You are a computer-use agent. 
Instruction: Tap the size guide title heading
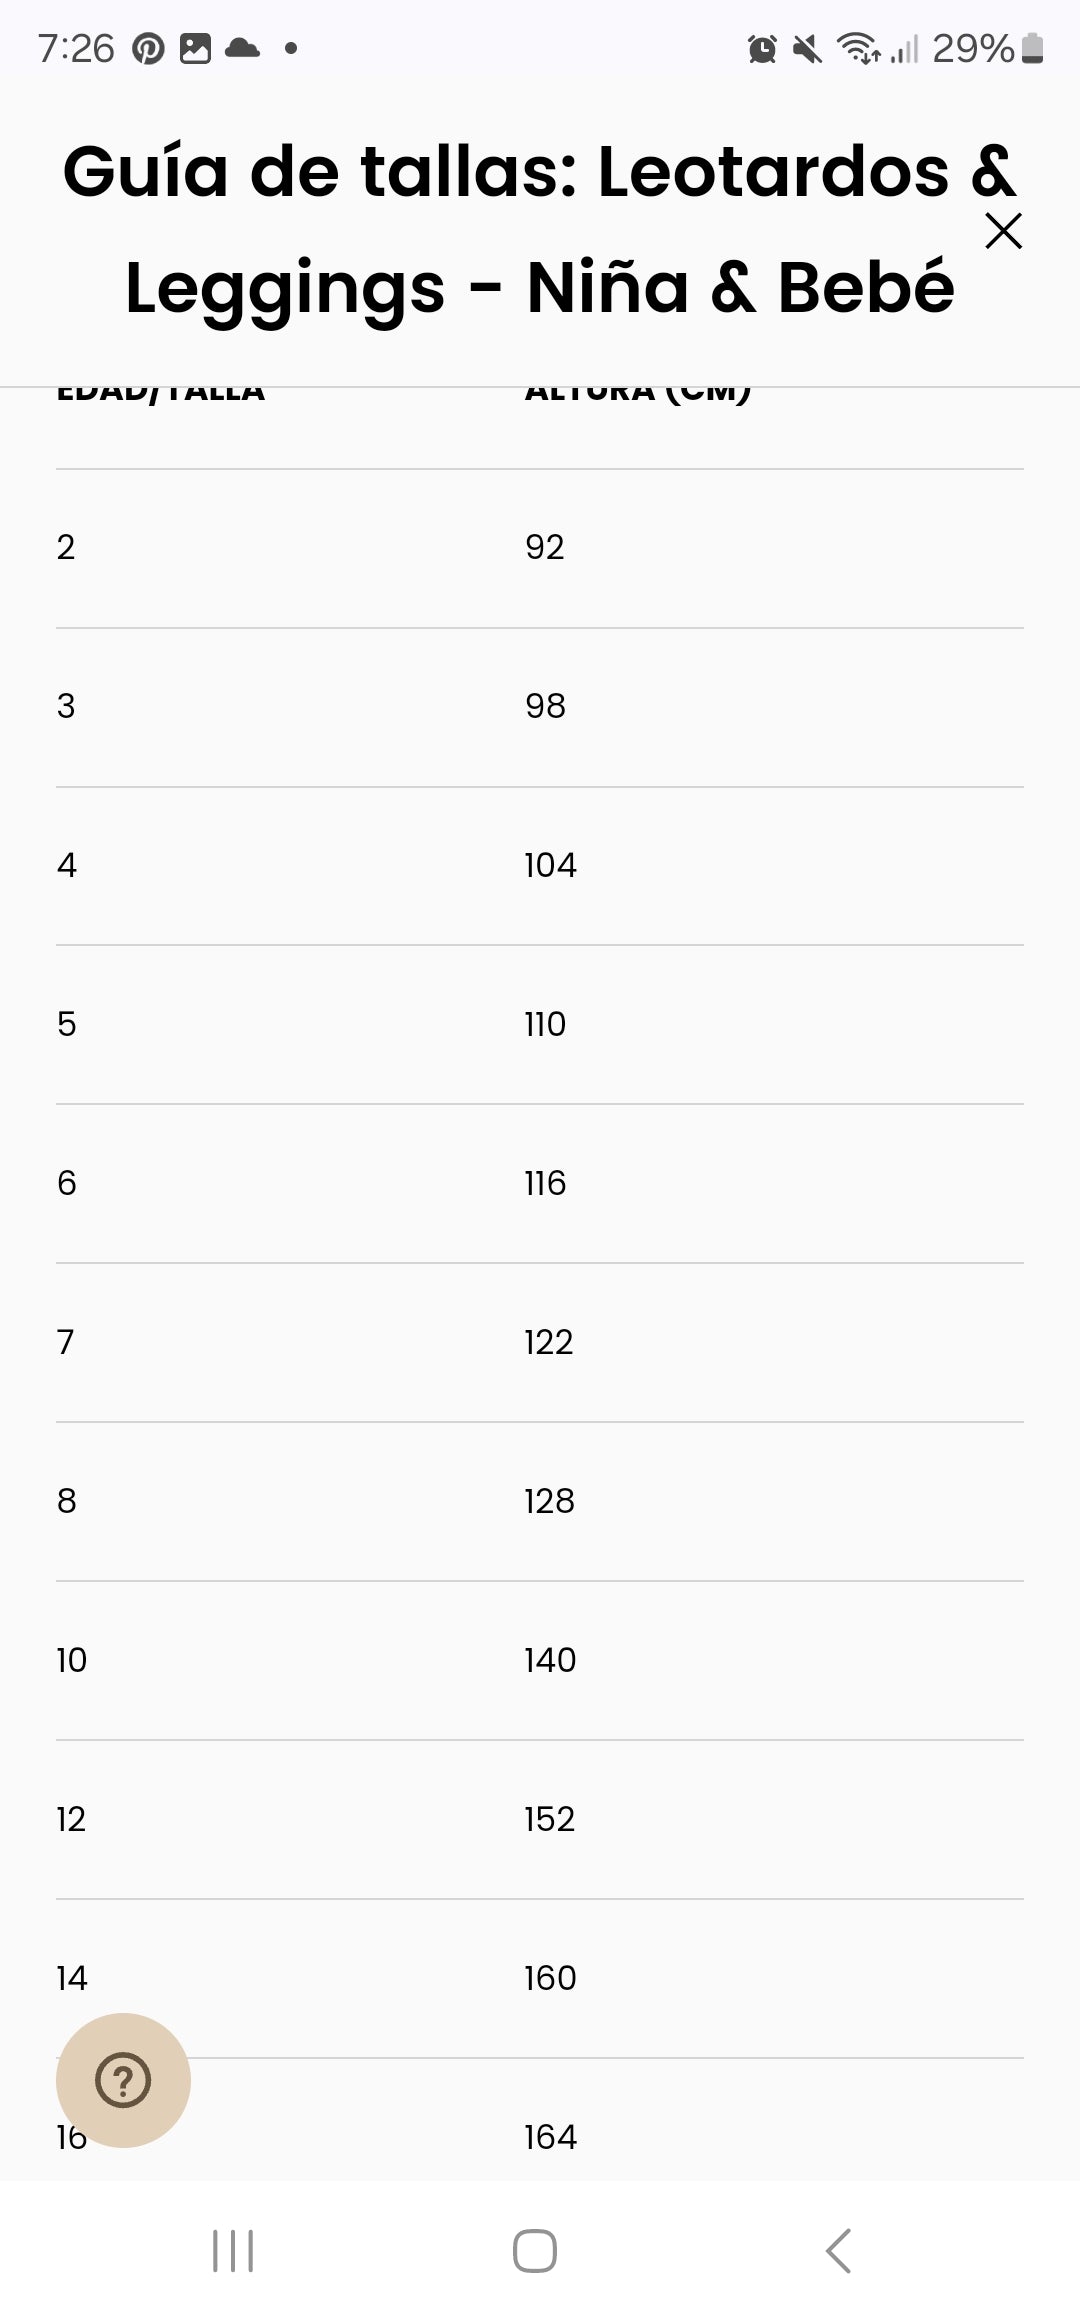click(x=538, y=229)
